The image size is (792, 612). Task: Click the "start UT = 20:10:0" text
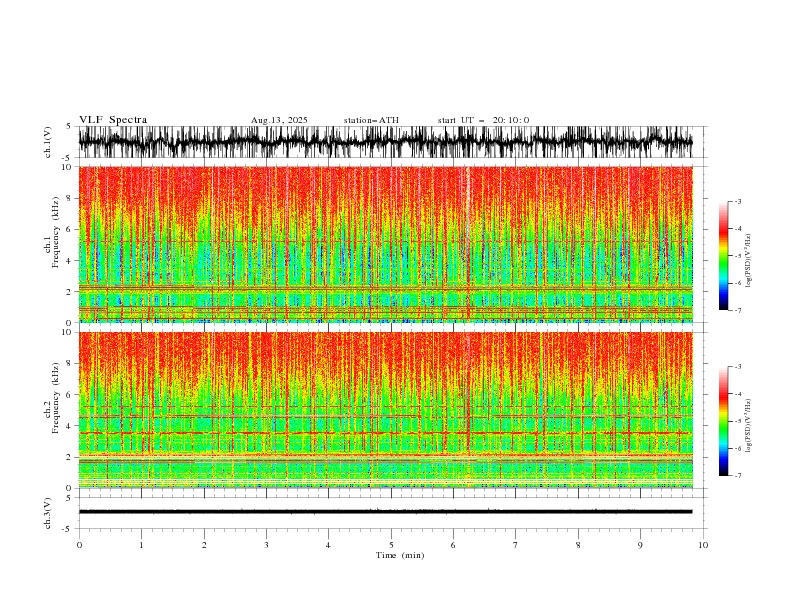point(483,120)
